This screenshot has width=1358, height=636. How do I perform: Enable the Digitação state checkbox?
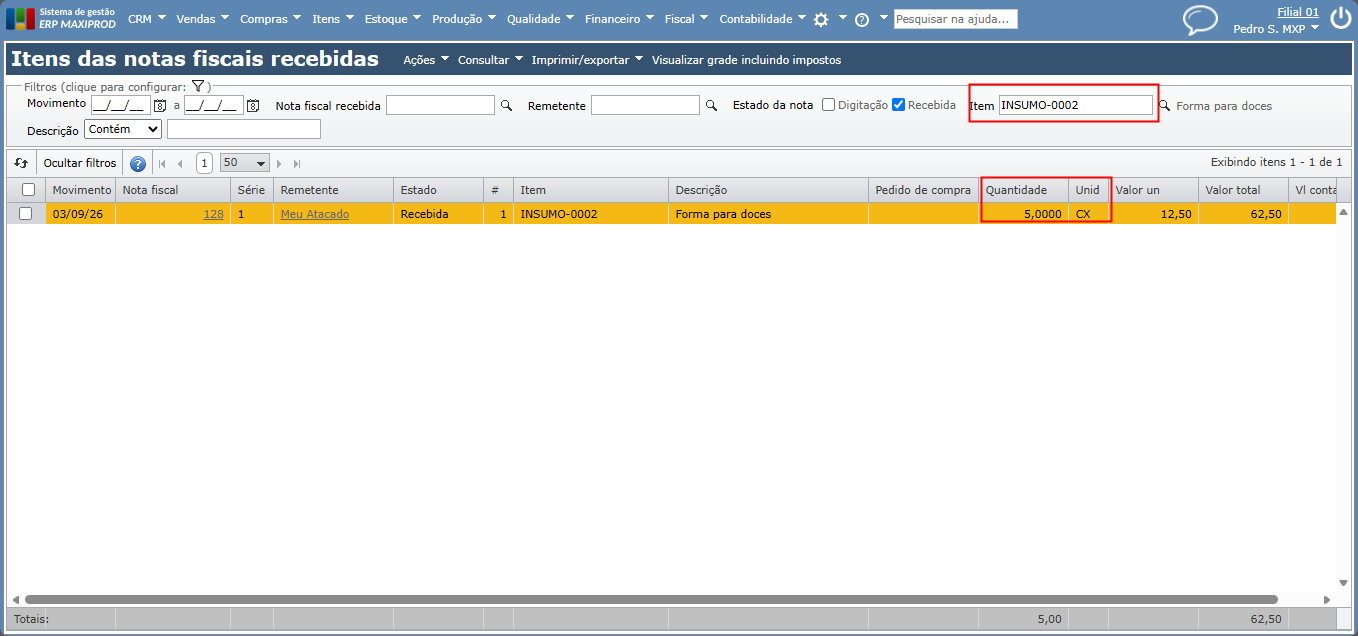click(828, 105)
